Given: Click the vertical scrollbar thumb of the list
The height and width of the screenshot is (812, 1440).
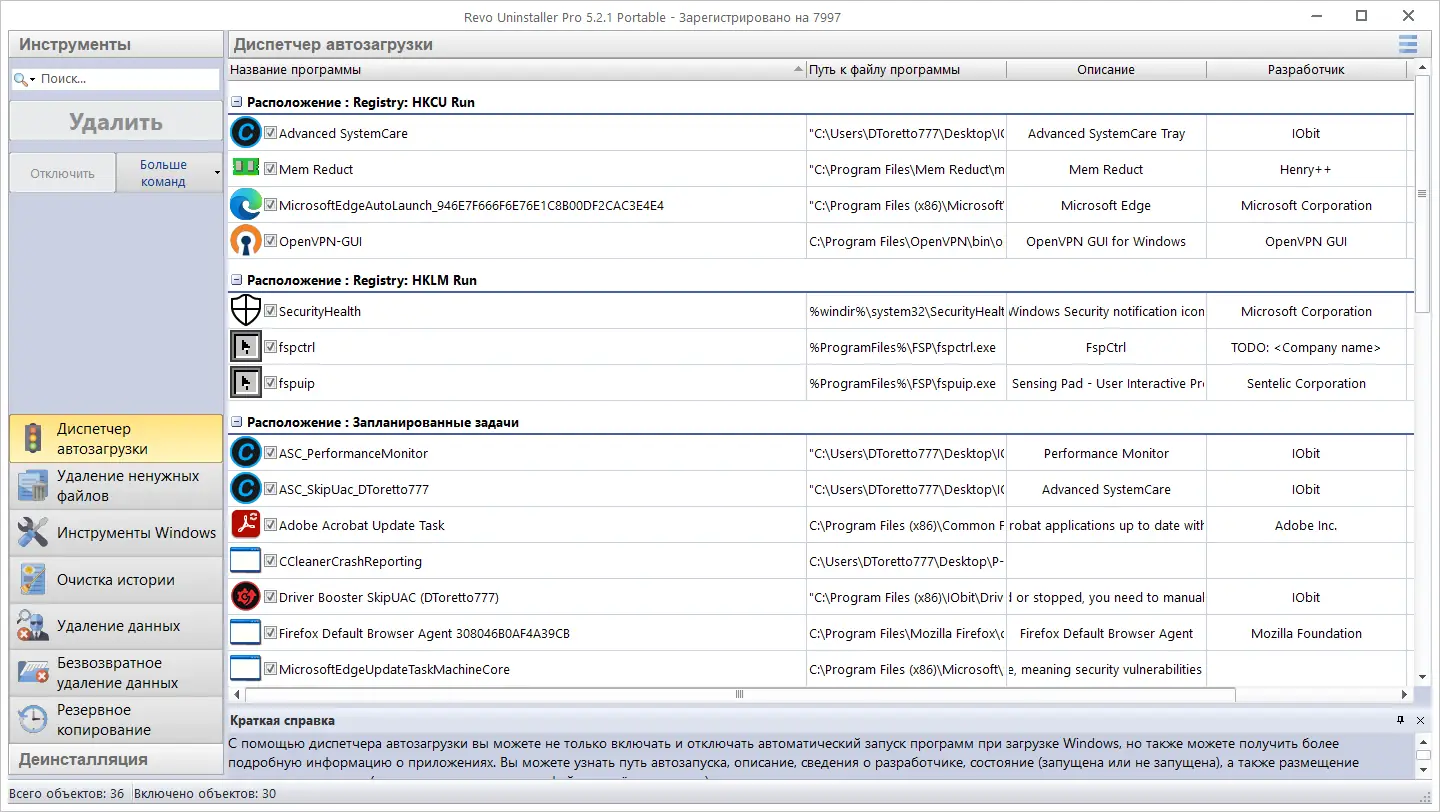Looking at the screenshot, I should (1422, 192).
